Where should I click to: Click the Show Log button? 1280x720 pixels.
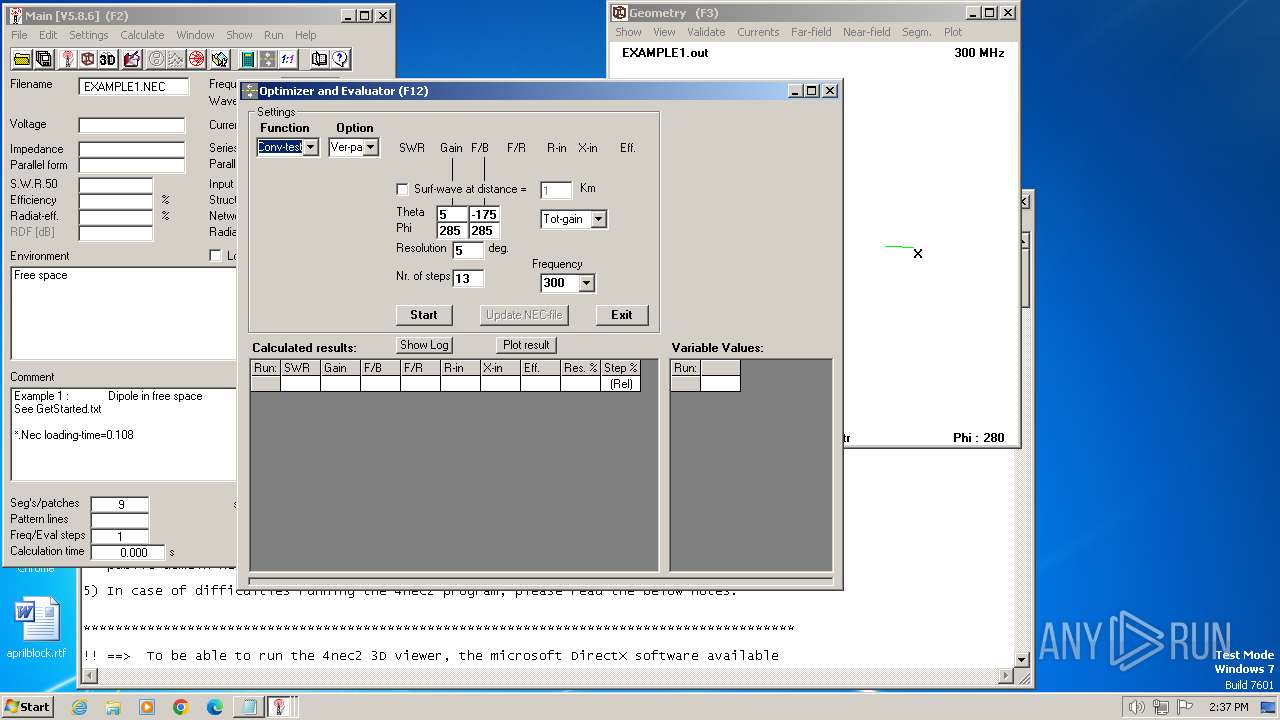424,345
